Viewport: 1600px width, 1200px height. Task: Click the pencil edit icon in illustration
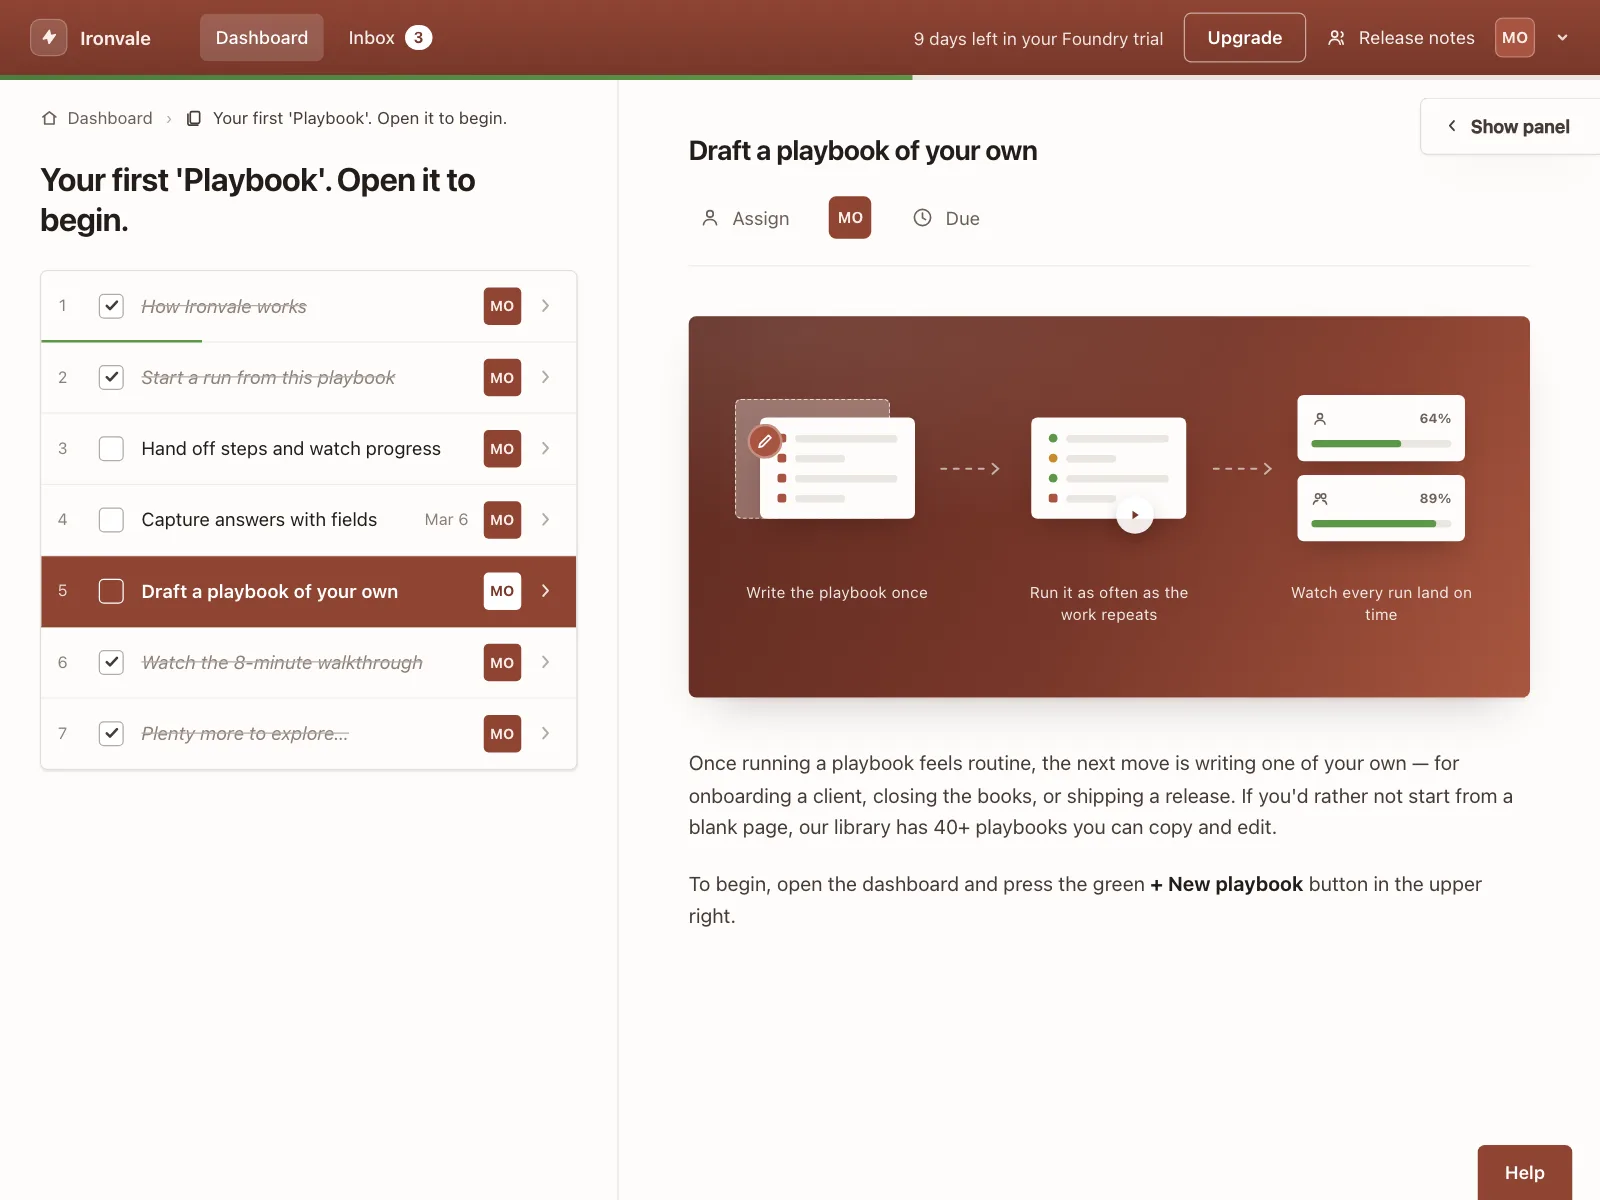coord(765,441)
